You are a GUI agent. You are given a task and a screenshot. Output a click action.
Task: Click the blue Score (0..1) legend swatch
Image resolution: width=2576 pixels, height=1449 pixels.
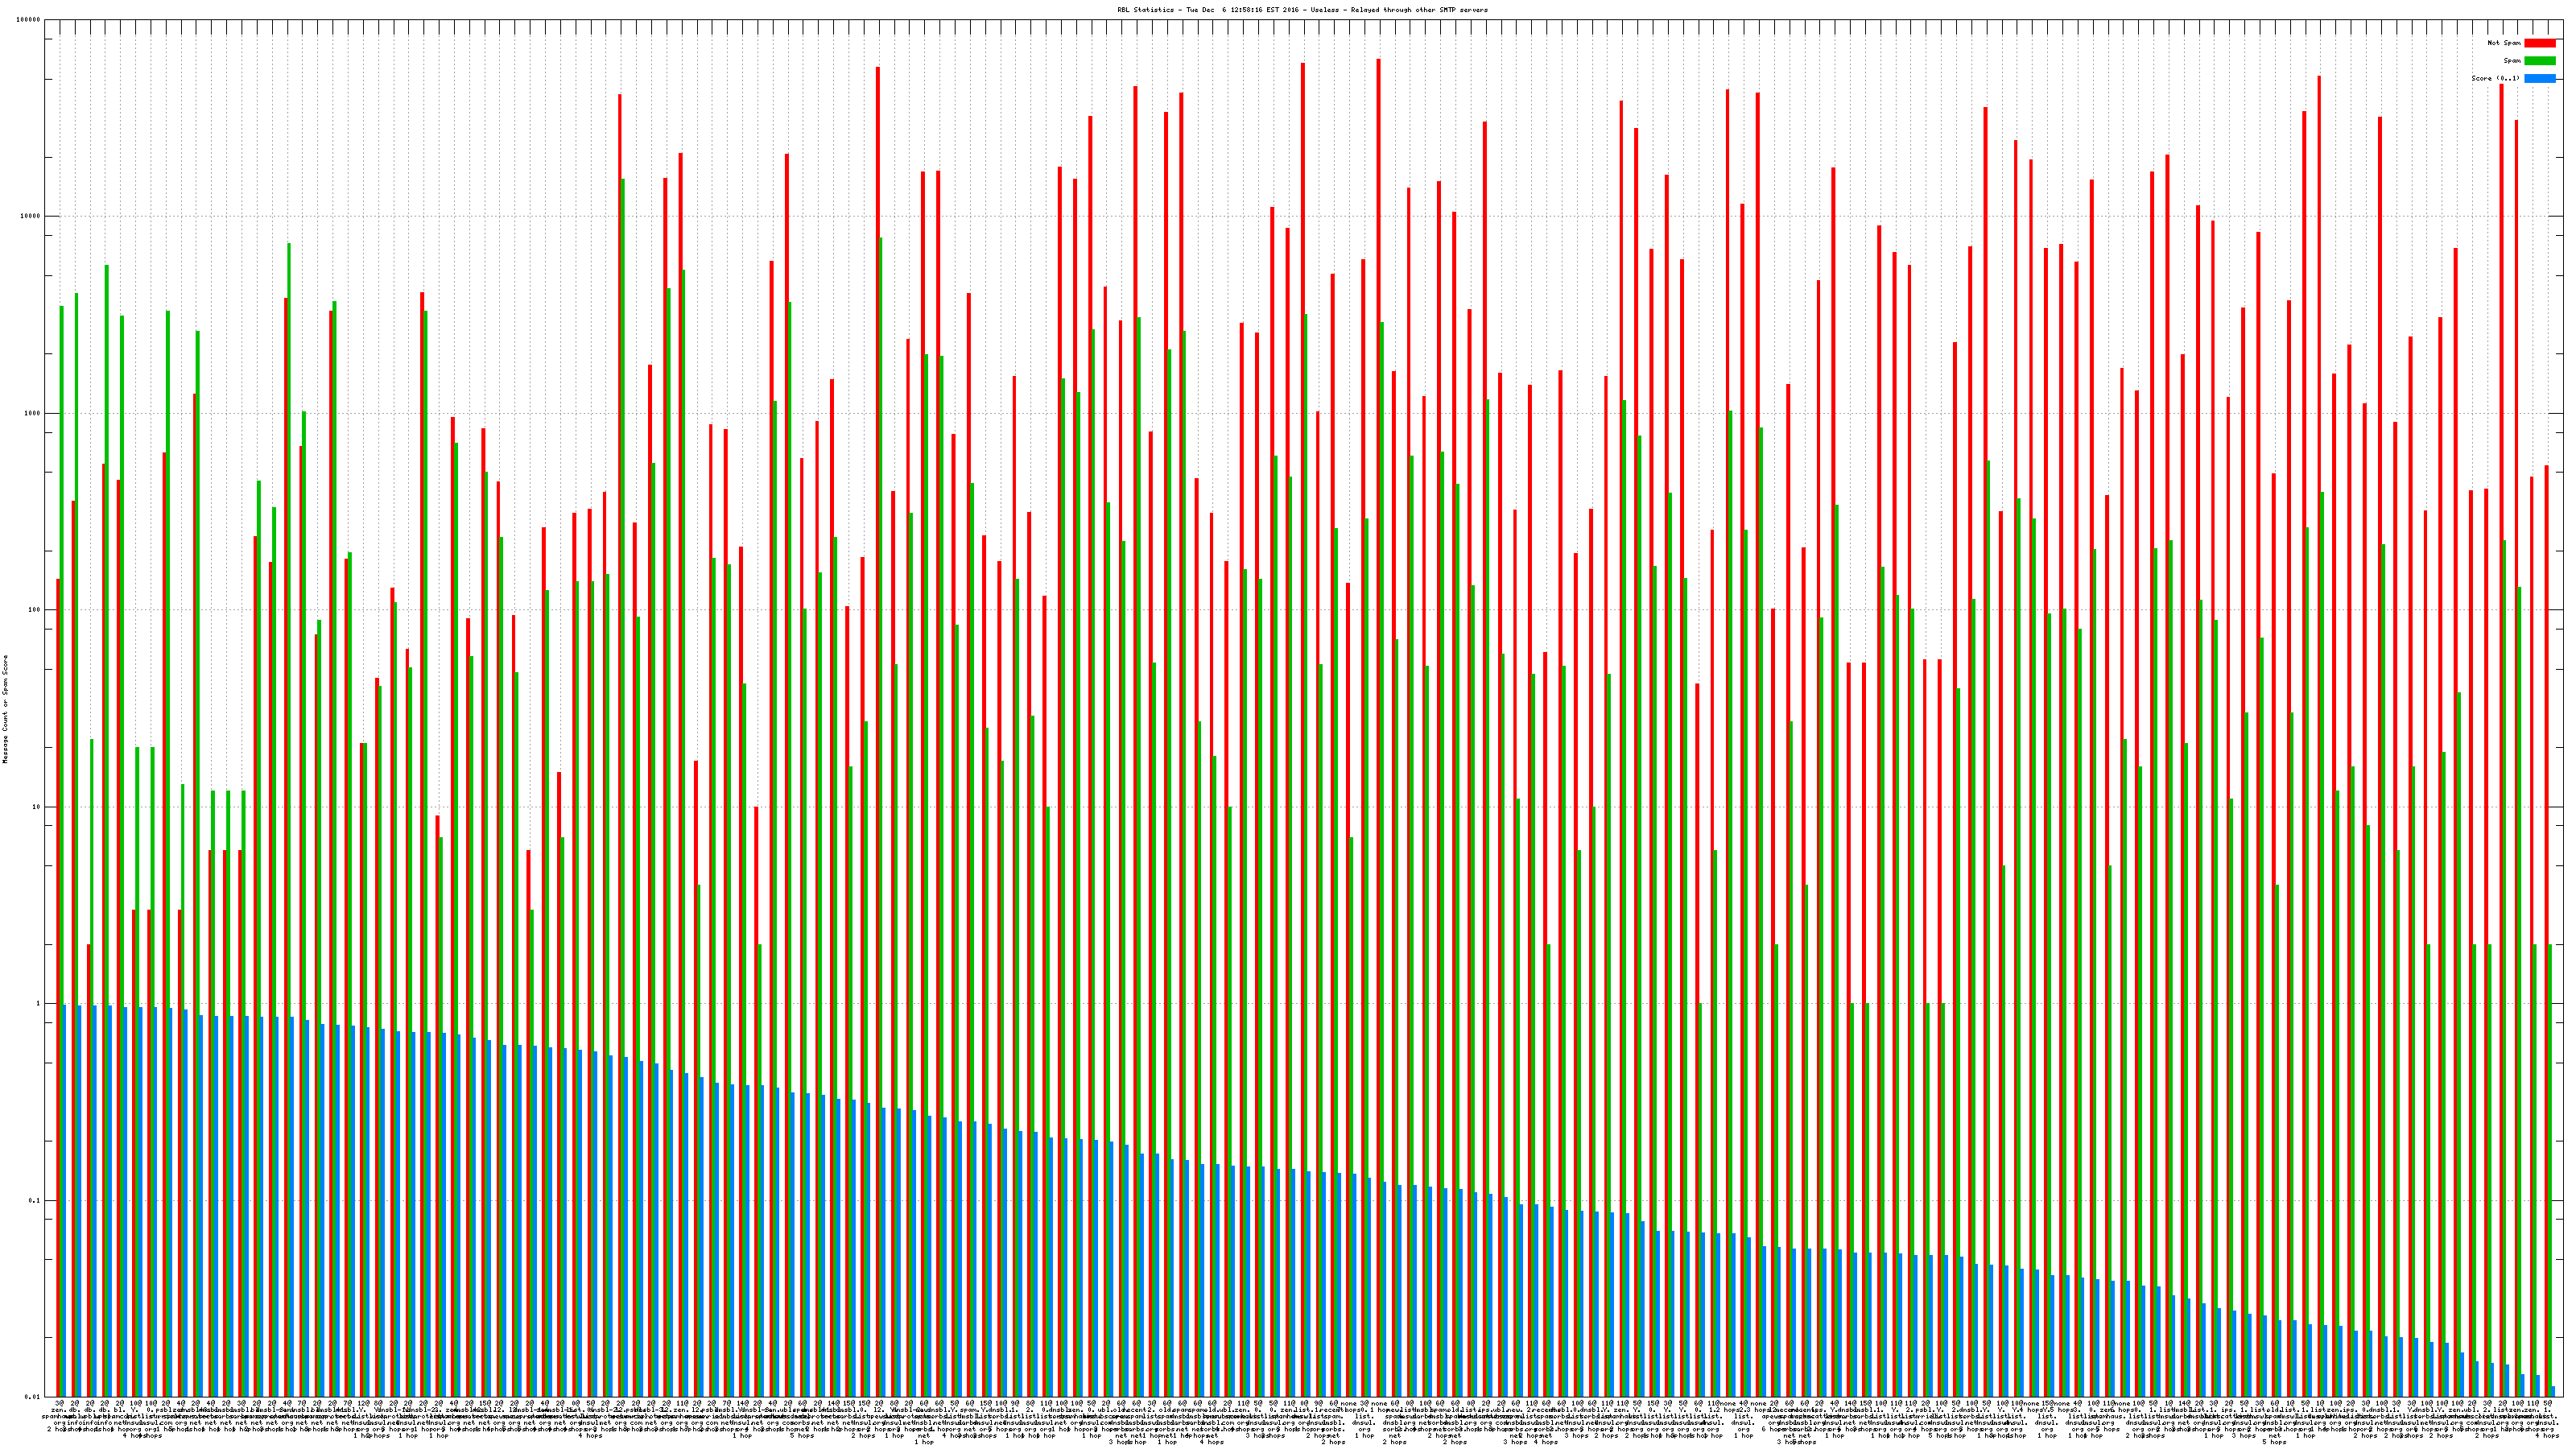click(2539, 78)
